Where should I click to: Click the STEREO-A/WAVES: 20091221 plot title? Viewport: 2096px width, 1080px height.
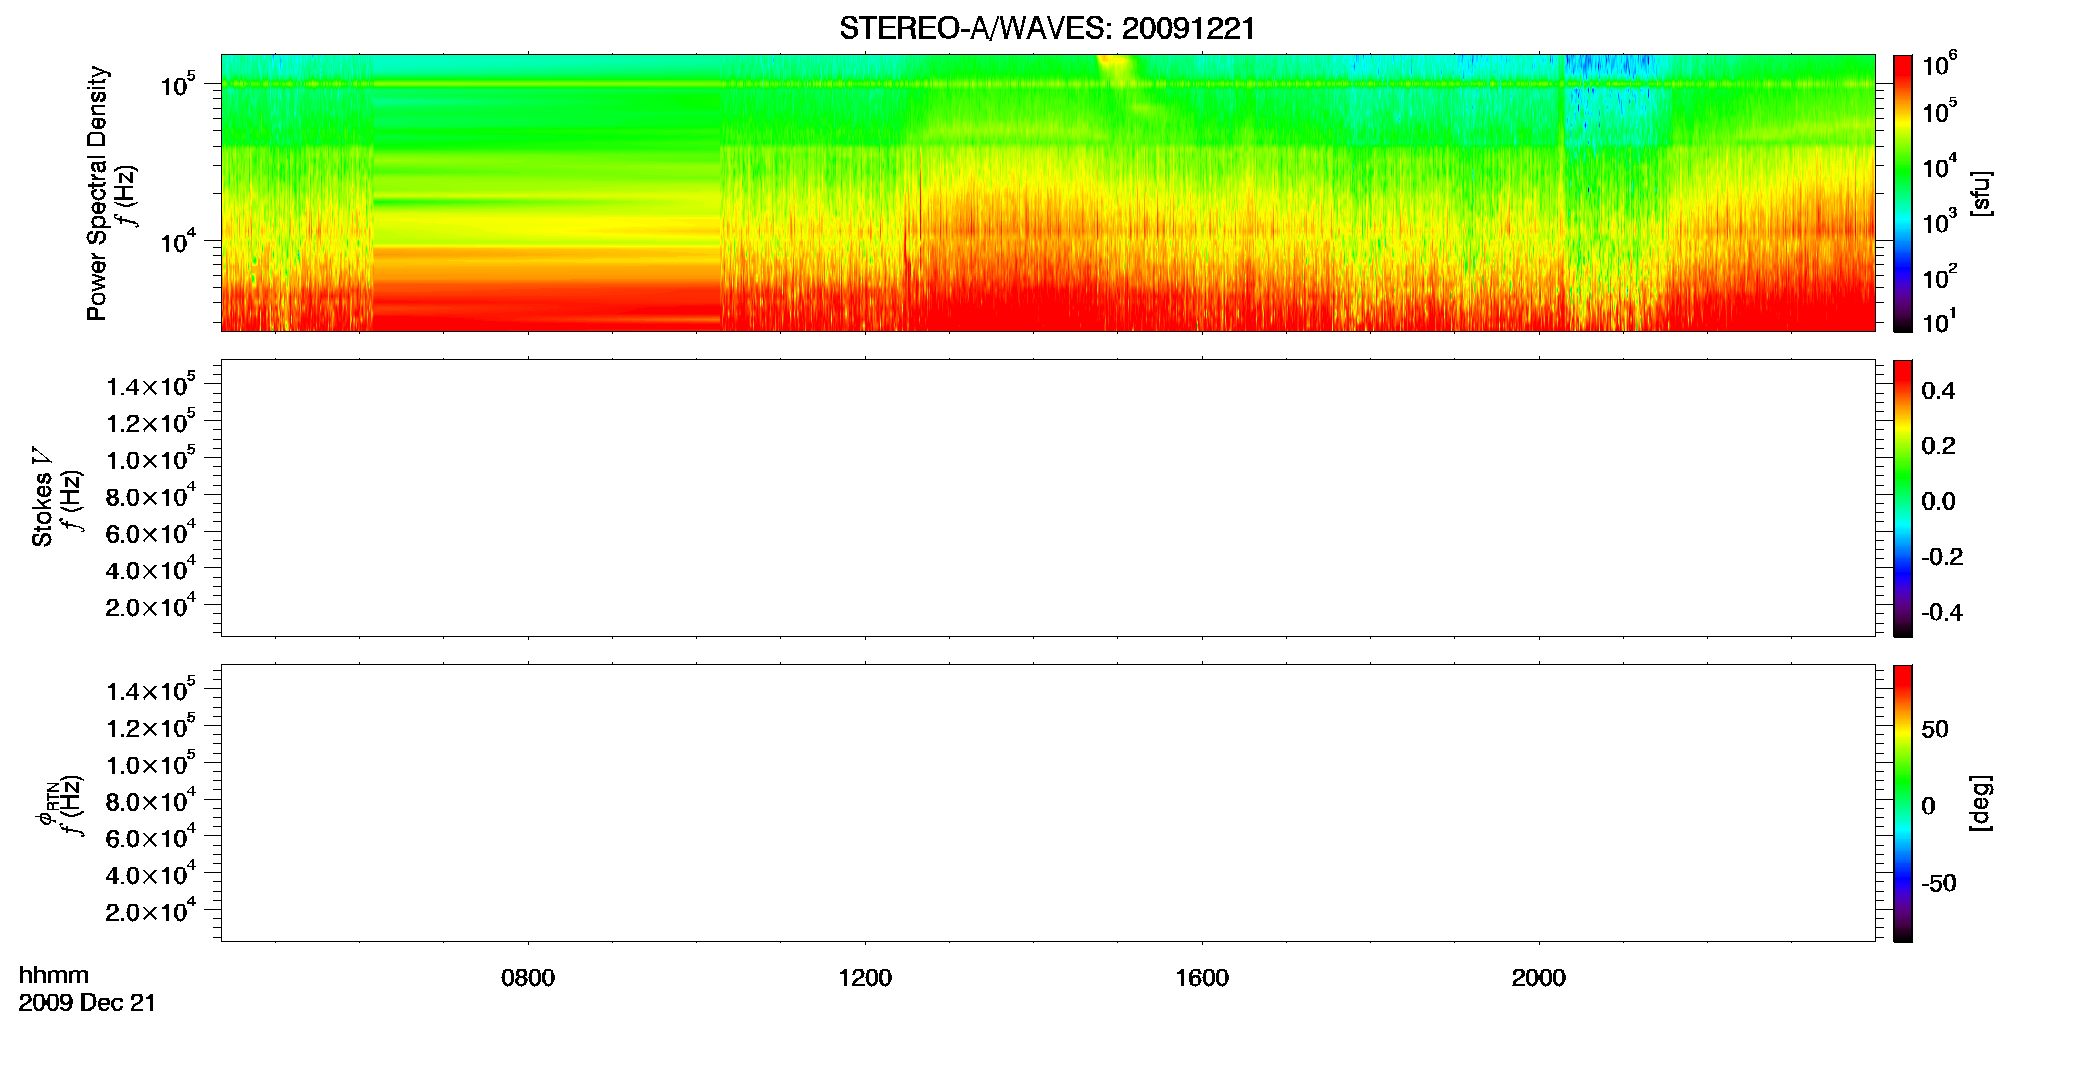[x=1047, y=29]
